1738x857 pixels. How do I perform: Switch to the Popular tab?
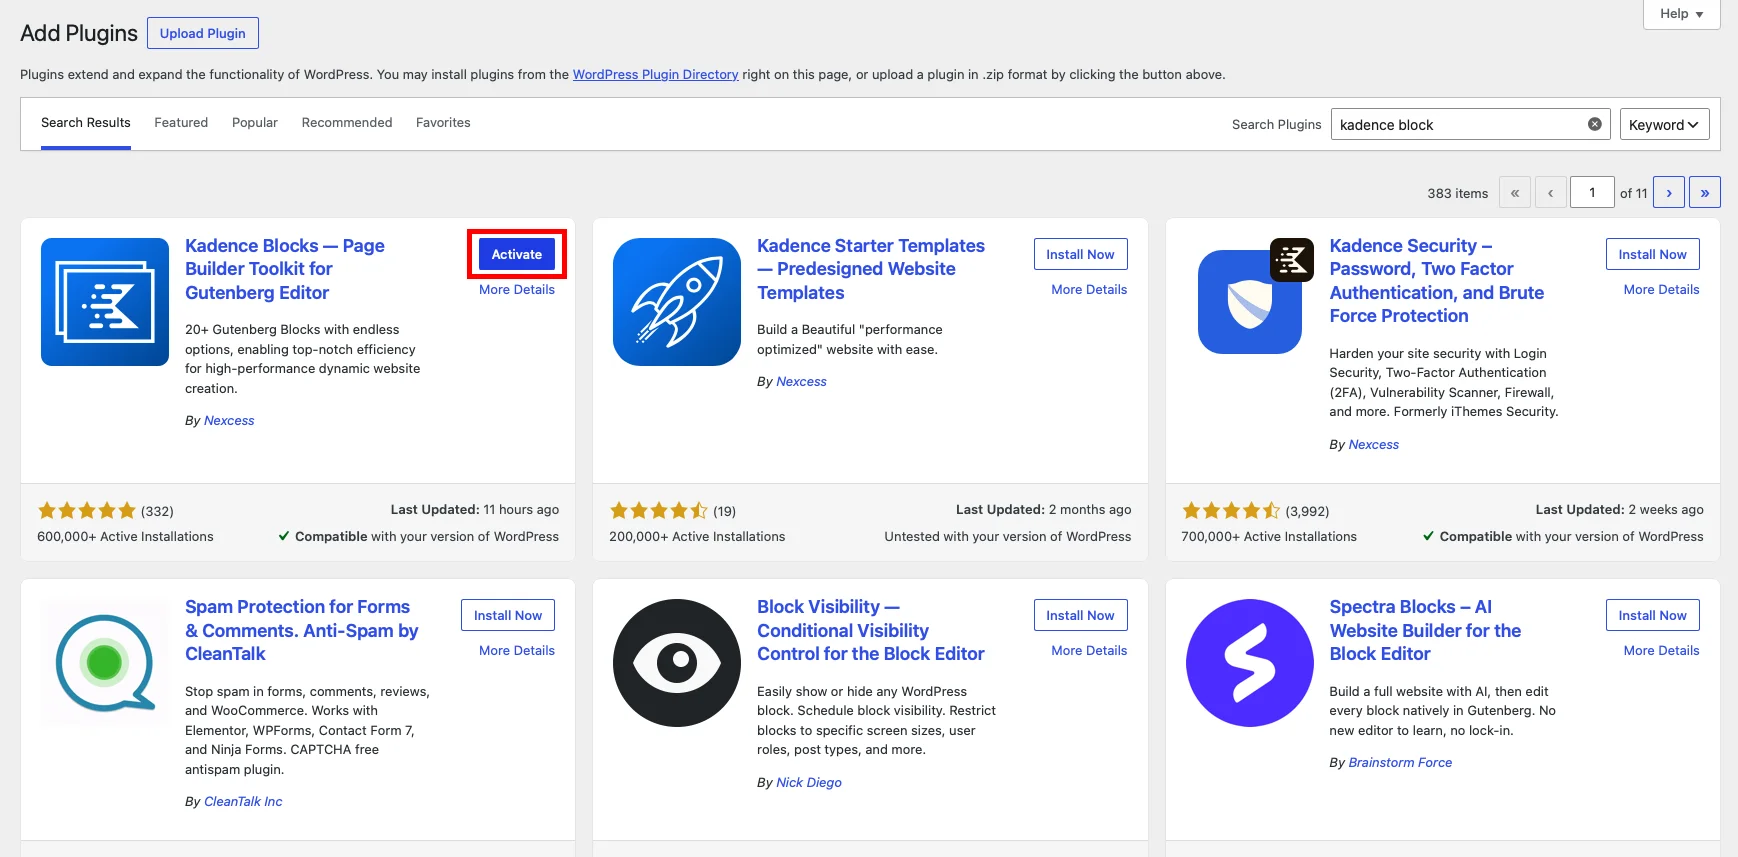click(x=255, y=123)
